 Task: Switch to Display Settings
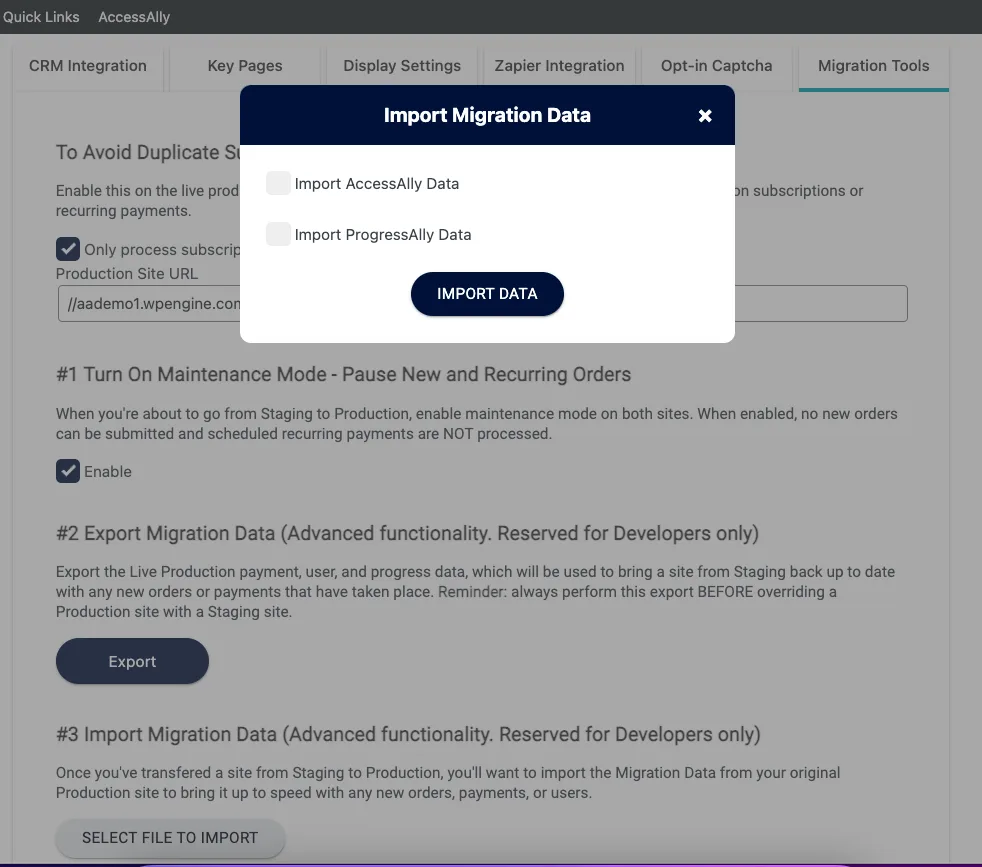click(401, 65)
